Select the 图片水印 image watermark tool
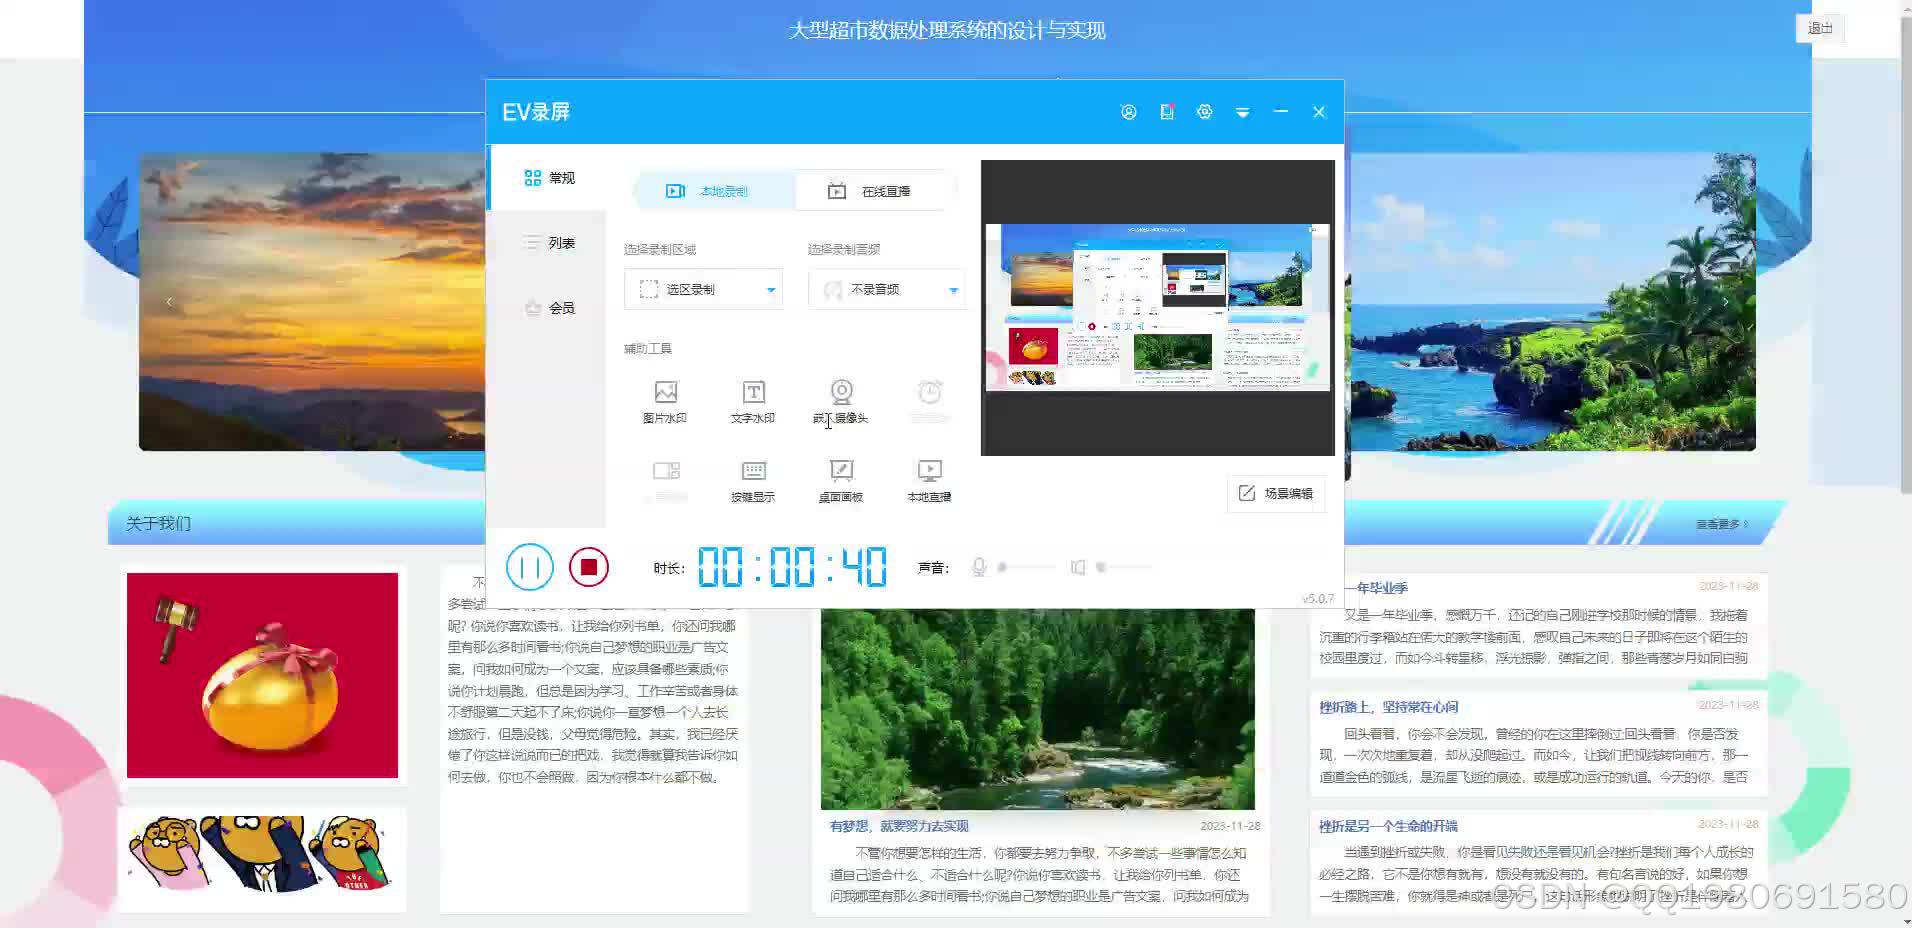 [665, 400]
